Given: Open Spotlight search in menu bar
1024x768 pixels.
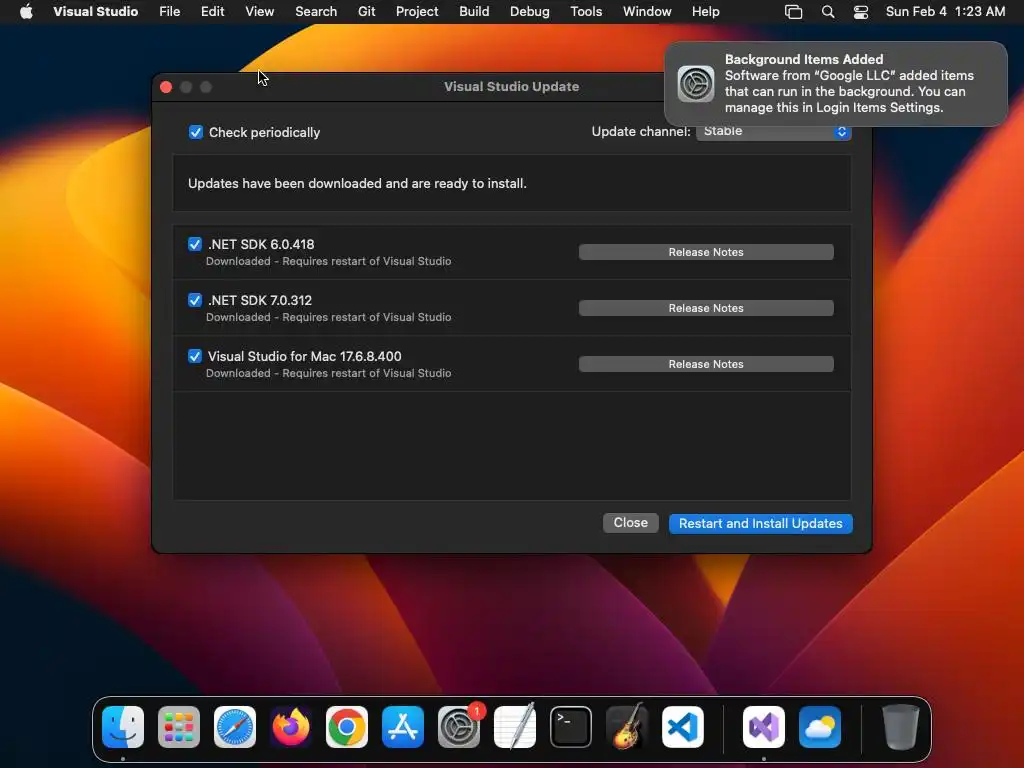Looking at the screenshot, I should point(827,12).
